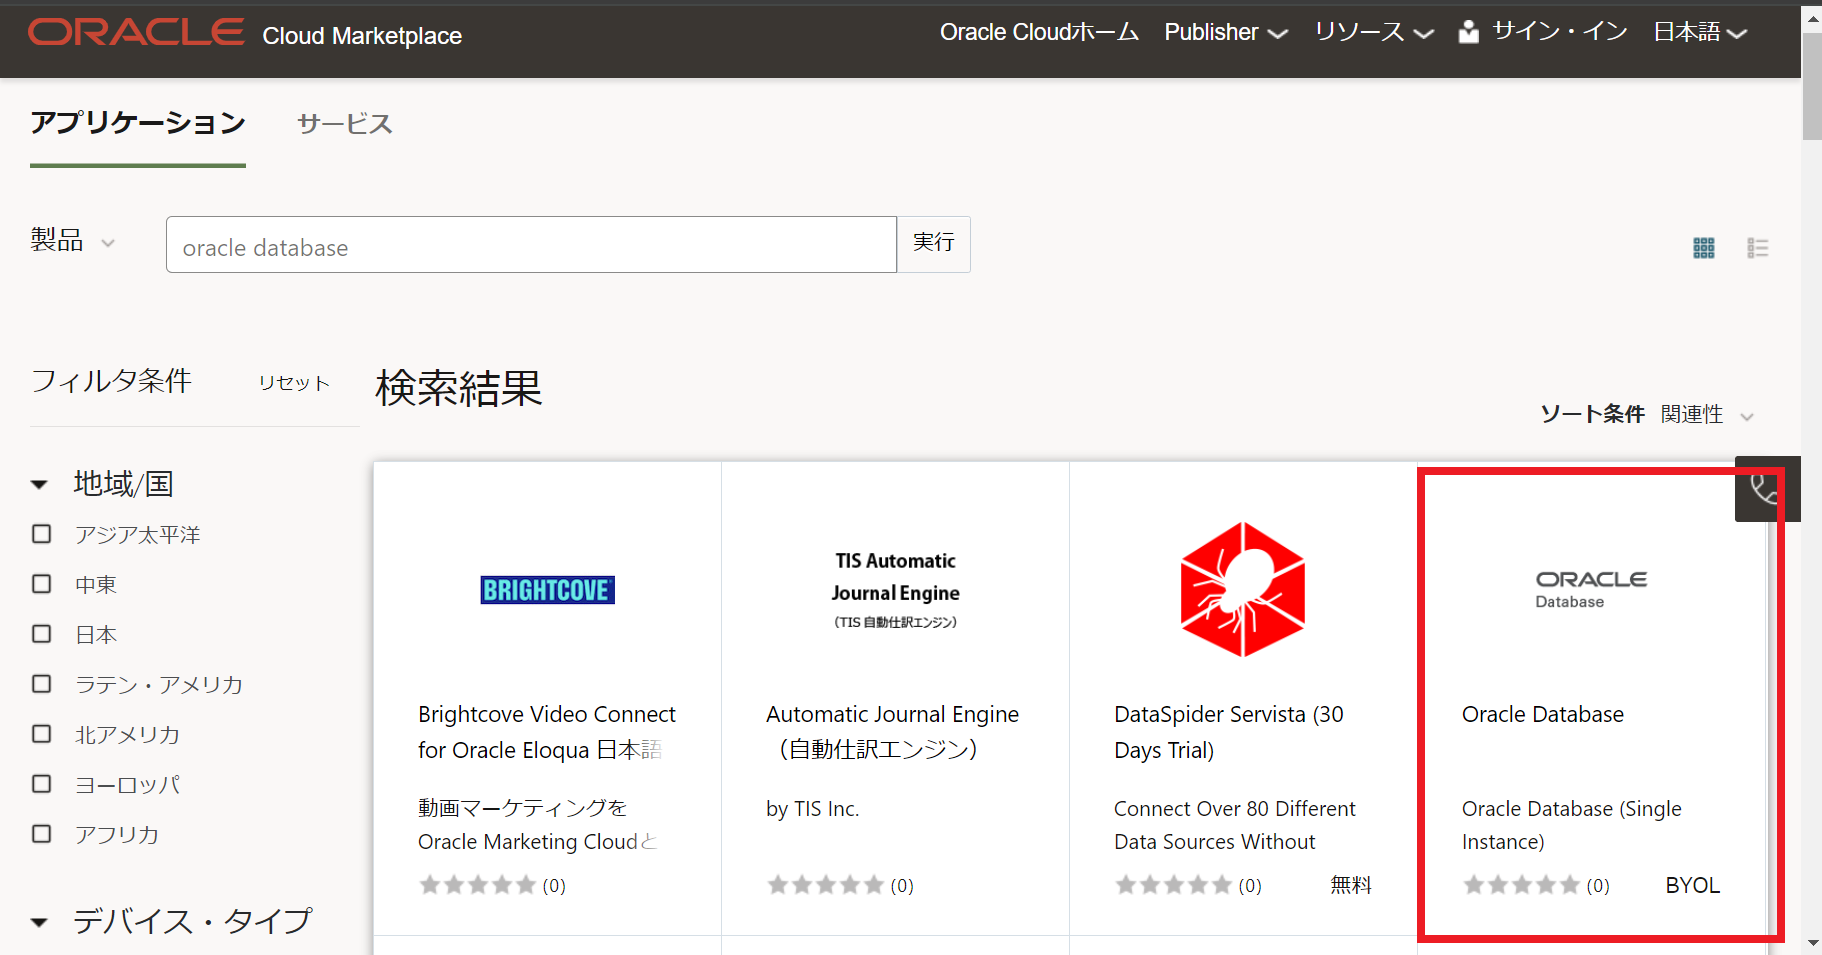Click the DataSpider red hexagon spider logo
Screen dimensions: 1822x955
pos(1242,589)
